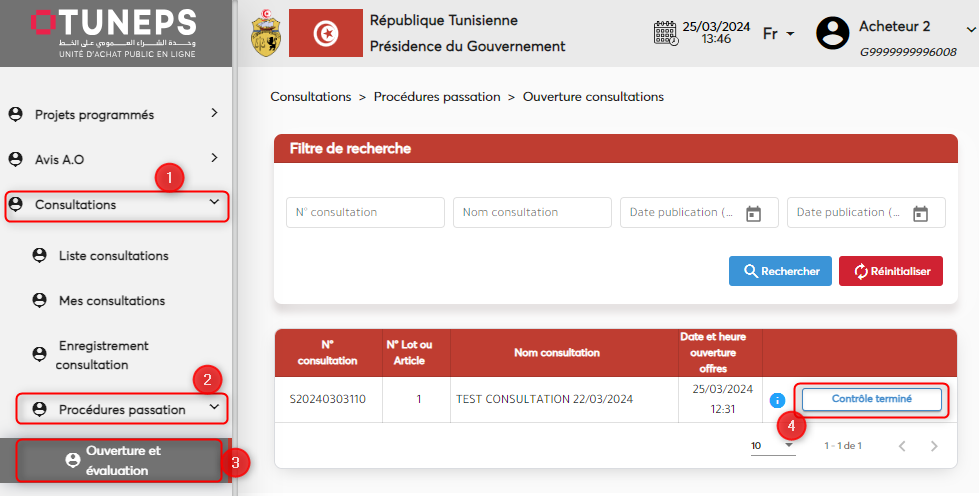This screenshot has height=496, width=979.
Task: Open the Fr language dropdown
Action: tap(778, 33)
